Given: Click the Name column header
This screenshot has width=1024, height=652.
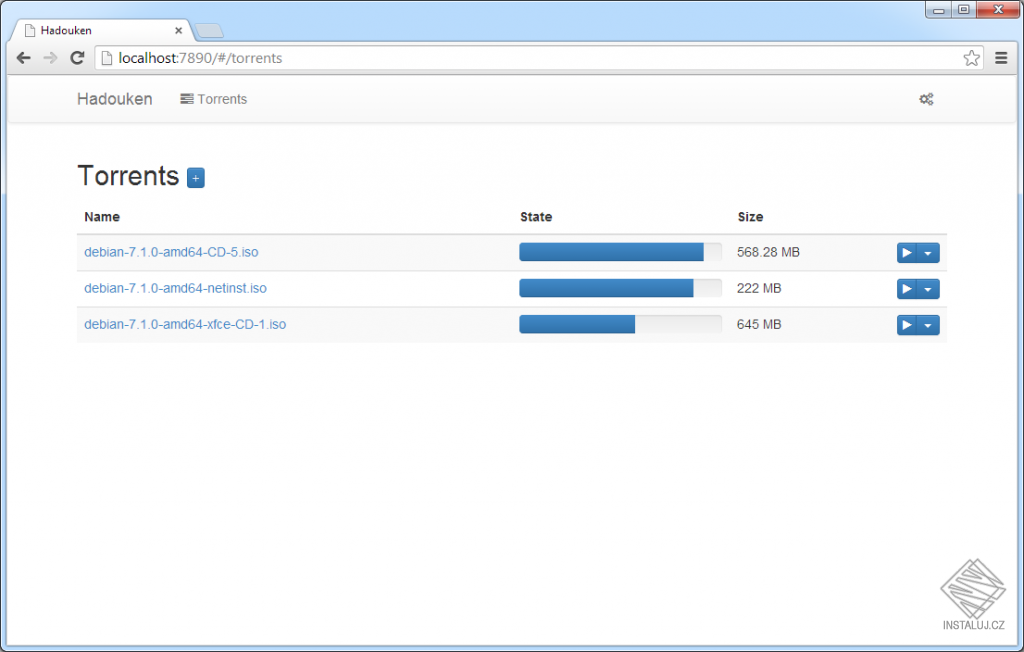Looking at the screenshot, I should pos(102,217).
